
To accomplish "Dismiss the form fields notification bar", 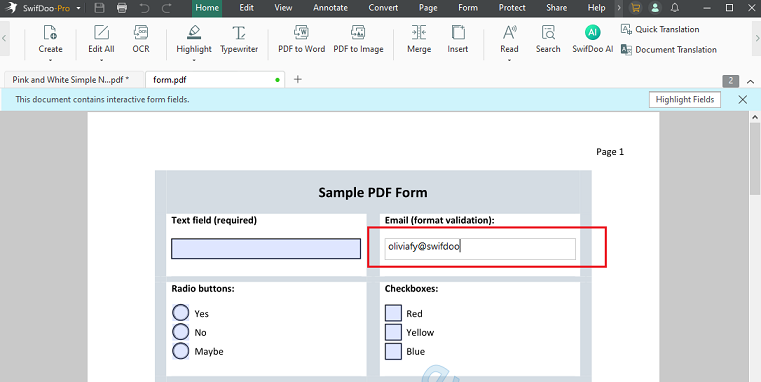I will click(x=743, y=100).
